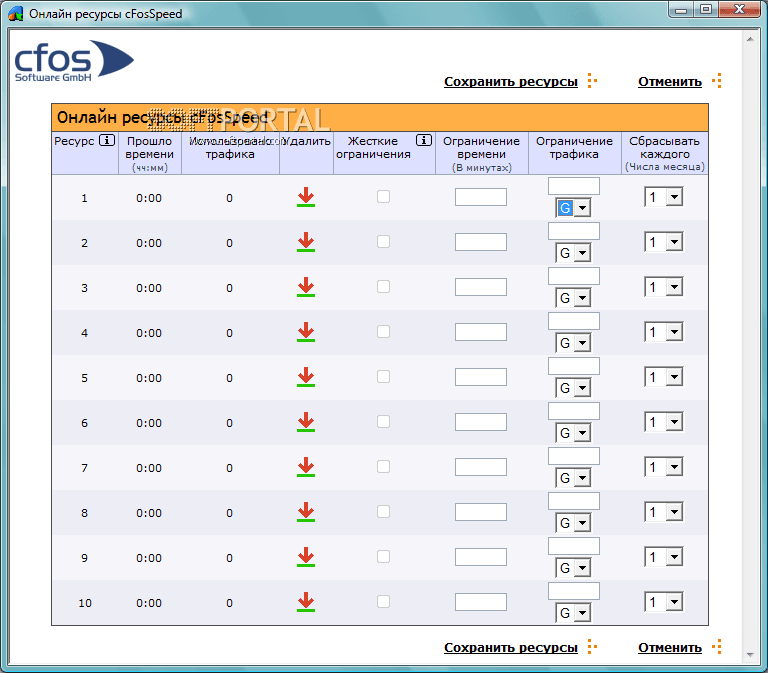Enable hard limits checkbox for resource 5
768x673 pixels.
[x=384, y=377]
